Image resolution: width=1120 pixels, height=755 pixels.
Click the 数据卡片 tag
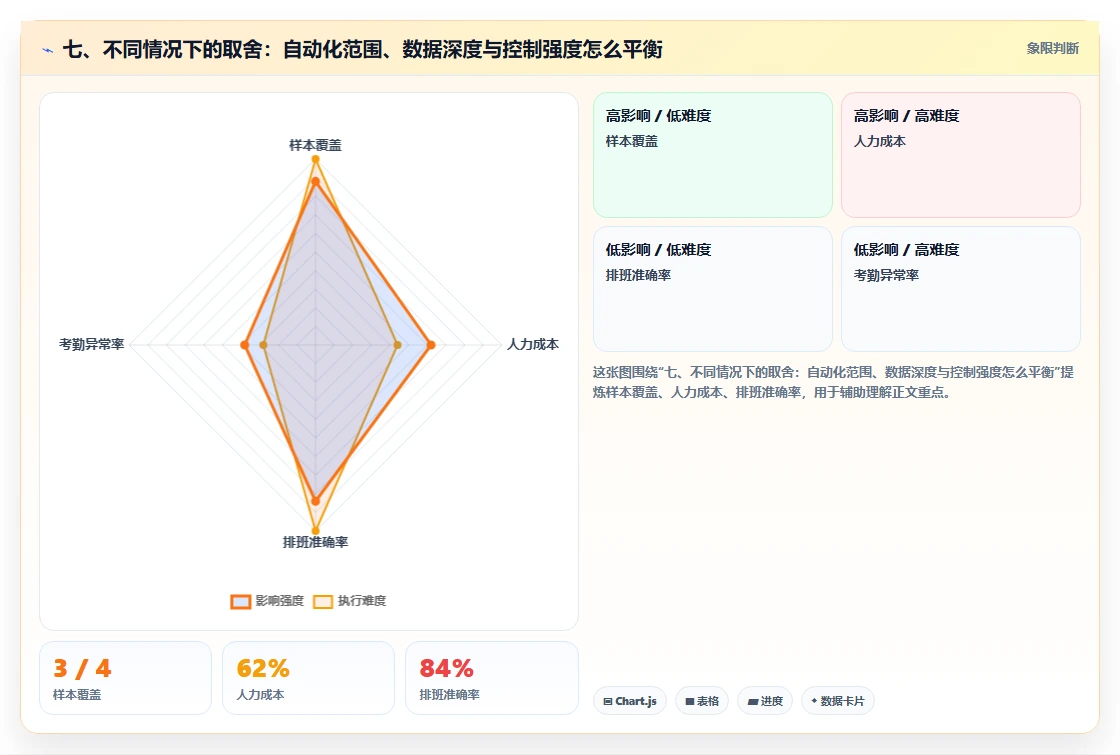coord(838,701)
